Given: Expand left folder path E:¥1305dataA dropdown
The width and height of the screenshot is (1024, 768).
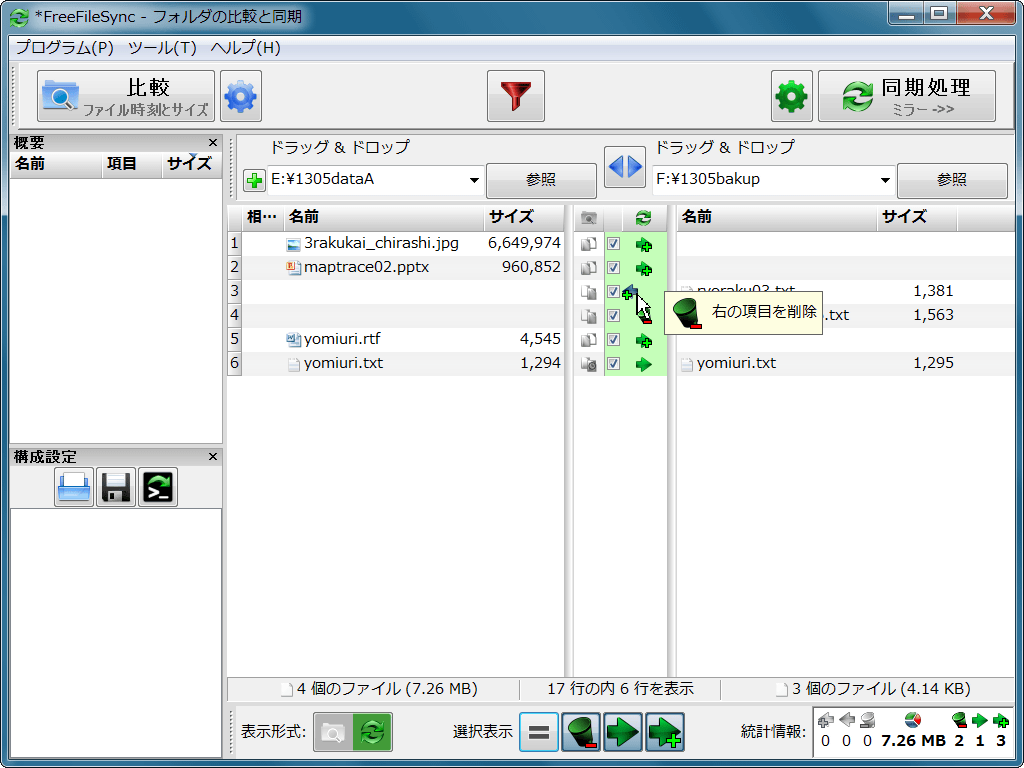Looking at the screenshot, I should point(474,180).
